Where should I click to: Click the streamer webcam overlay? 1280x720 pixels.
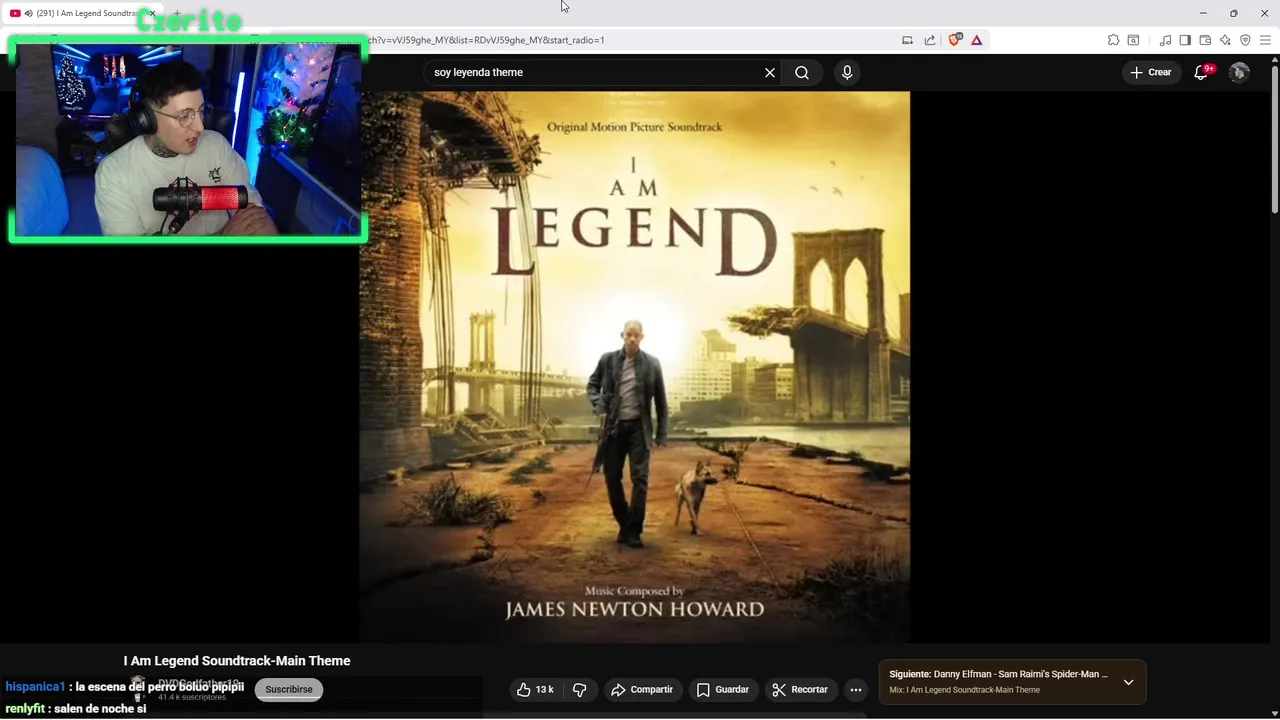[x=188, y=140]
